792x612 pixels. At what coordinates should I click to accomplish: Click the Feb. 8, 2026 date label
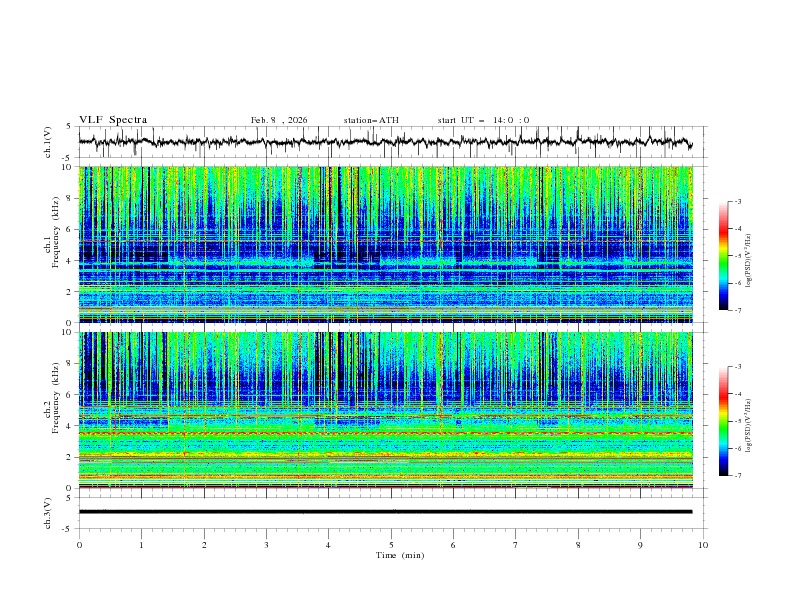click(279, 120)
